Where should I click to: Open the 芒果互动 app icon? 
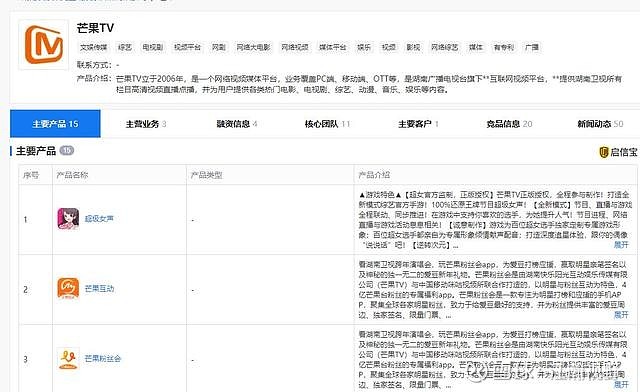click(x=68, y=288)
